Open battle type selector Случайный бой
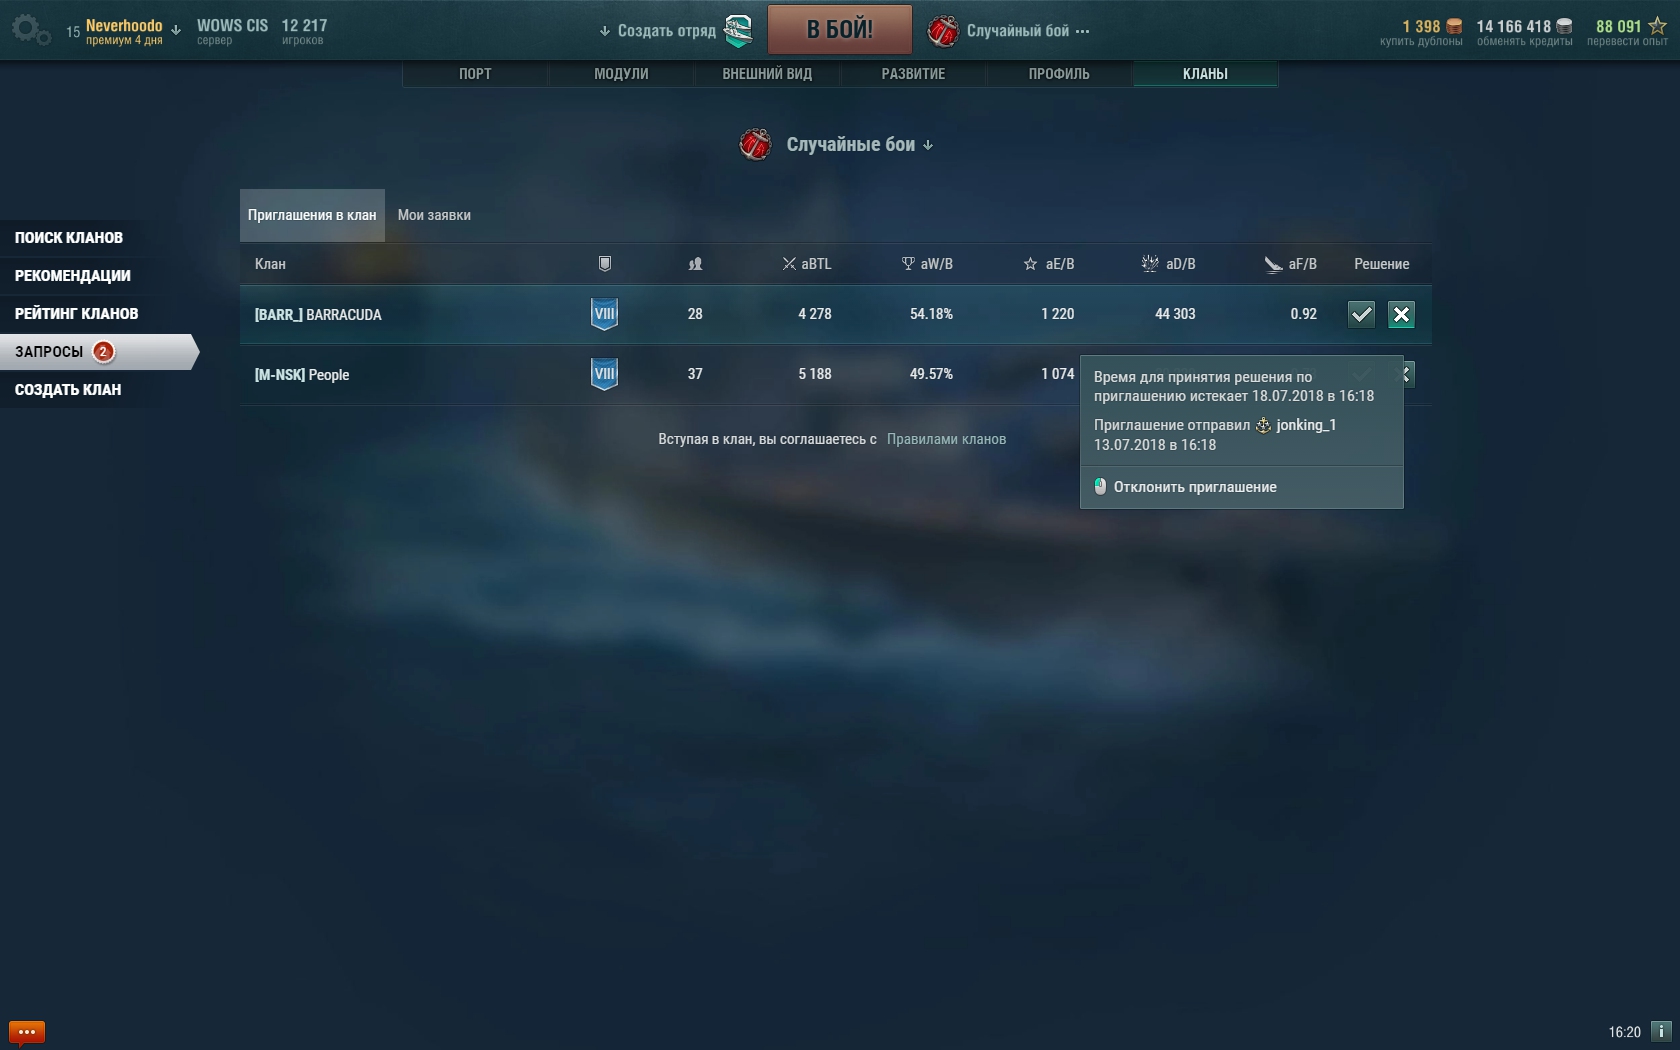 pyautogui.click(x=1008, y=31)
